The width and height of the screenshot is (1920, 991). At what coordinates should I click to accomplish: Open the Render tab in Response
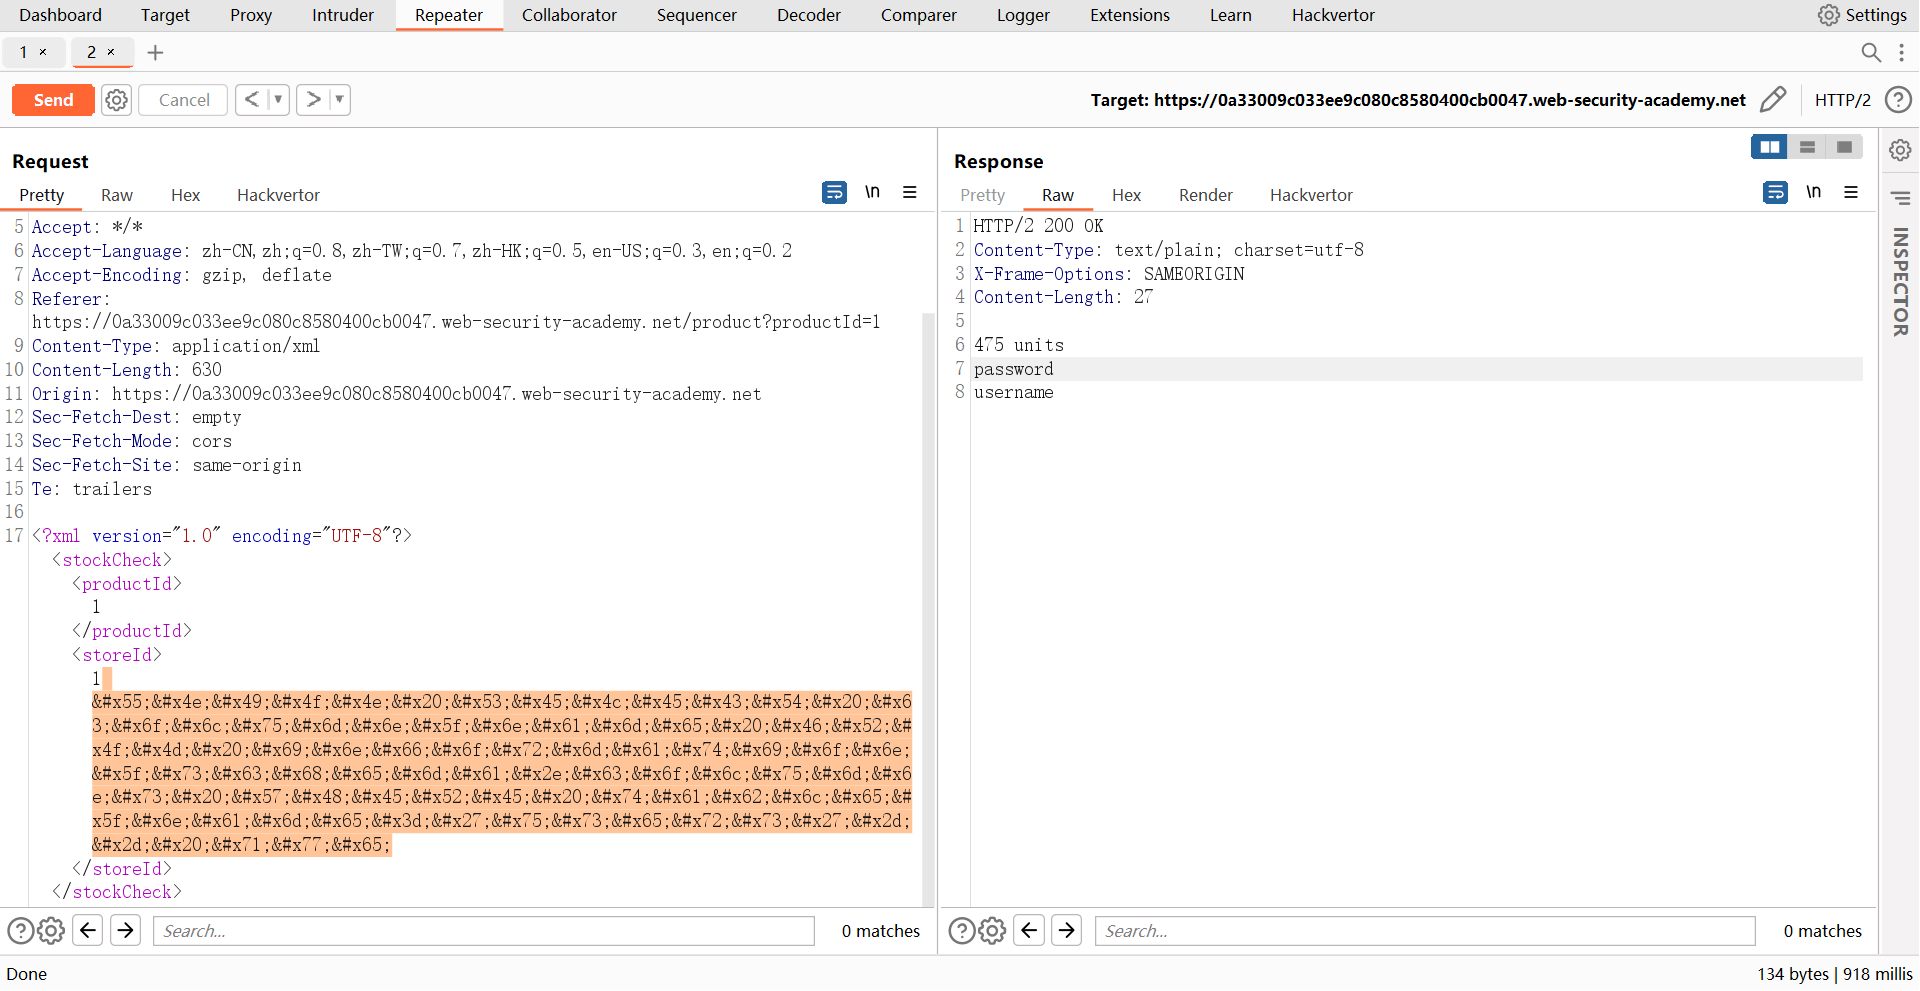pos(1205,195)
